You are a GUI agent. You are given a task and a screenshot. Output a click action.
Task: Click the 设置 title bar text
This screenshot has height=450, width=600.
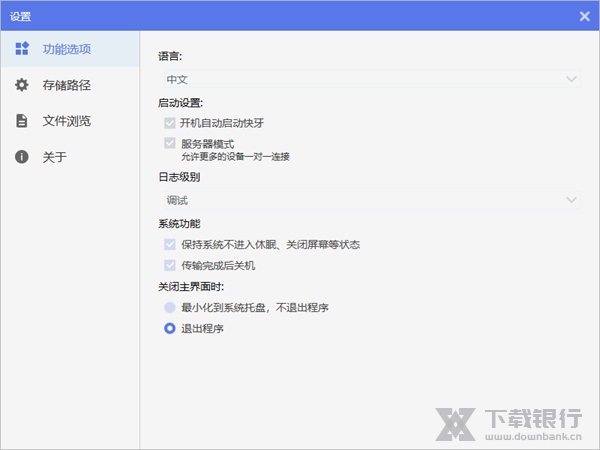coord(21,16)
